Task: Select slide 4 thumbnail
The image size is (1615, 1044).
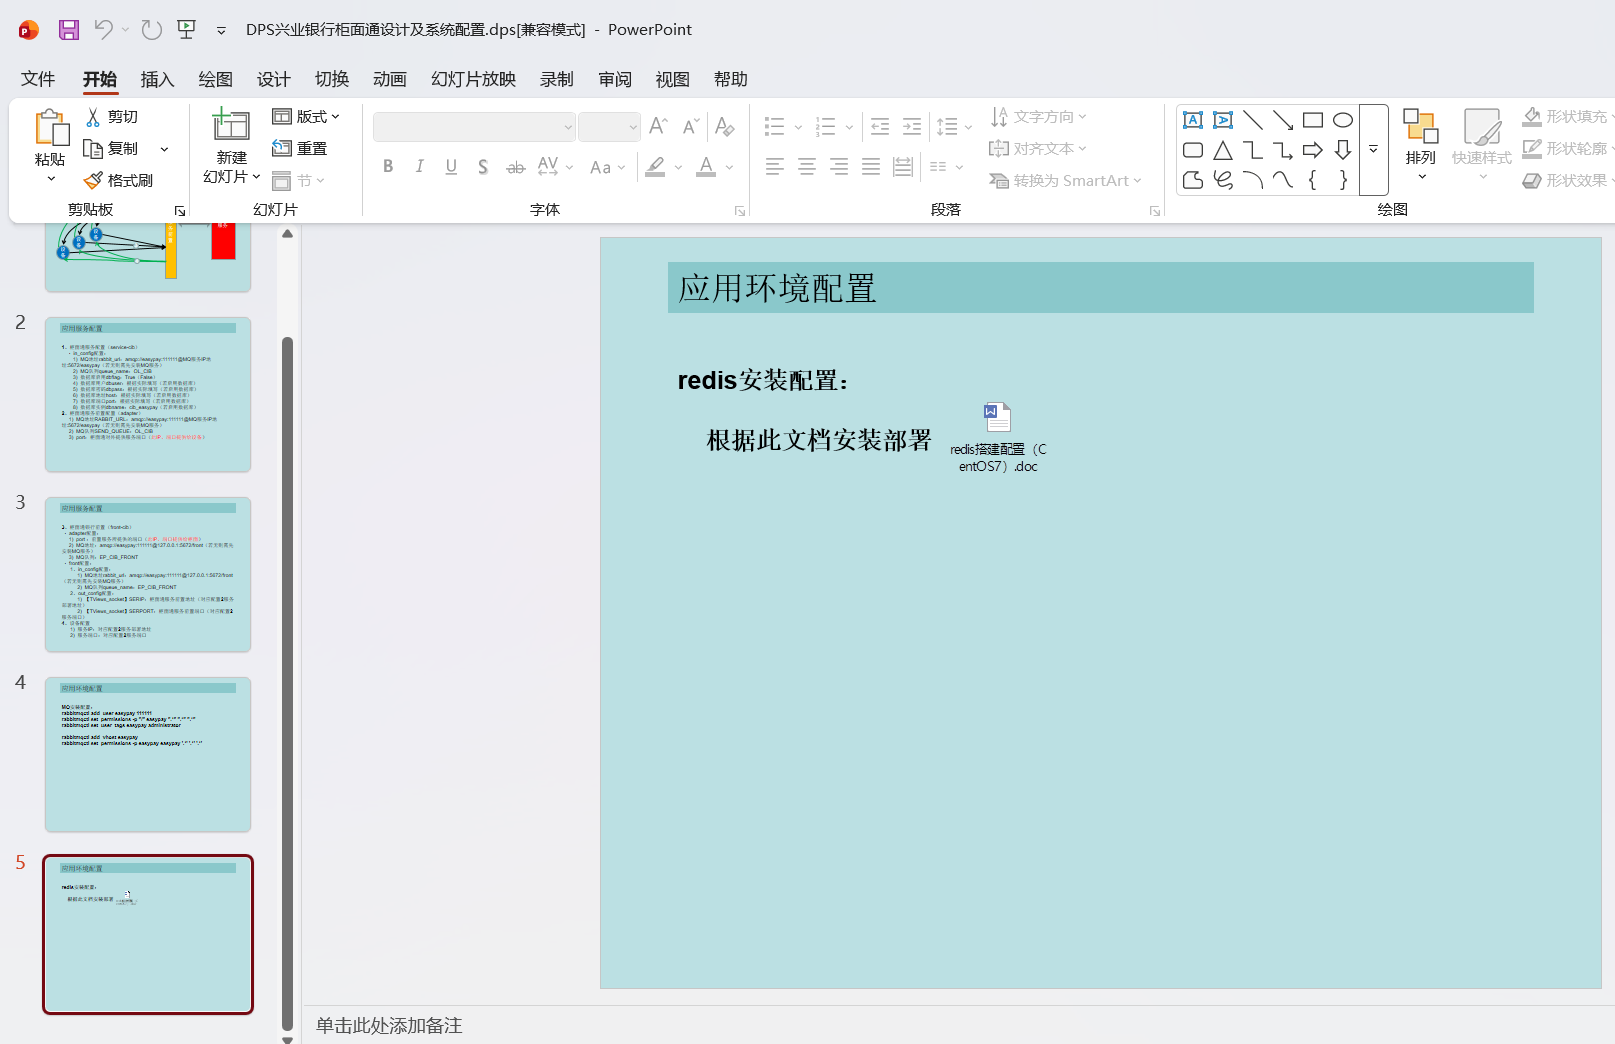Action: (148, 754)
